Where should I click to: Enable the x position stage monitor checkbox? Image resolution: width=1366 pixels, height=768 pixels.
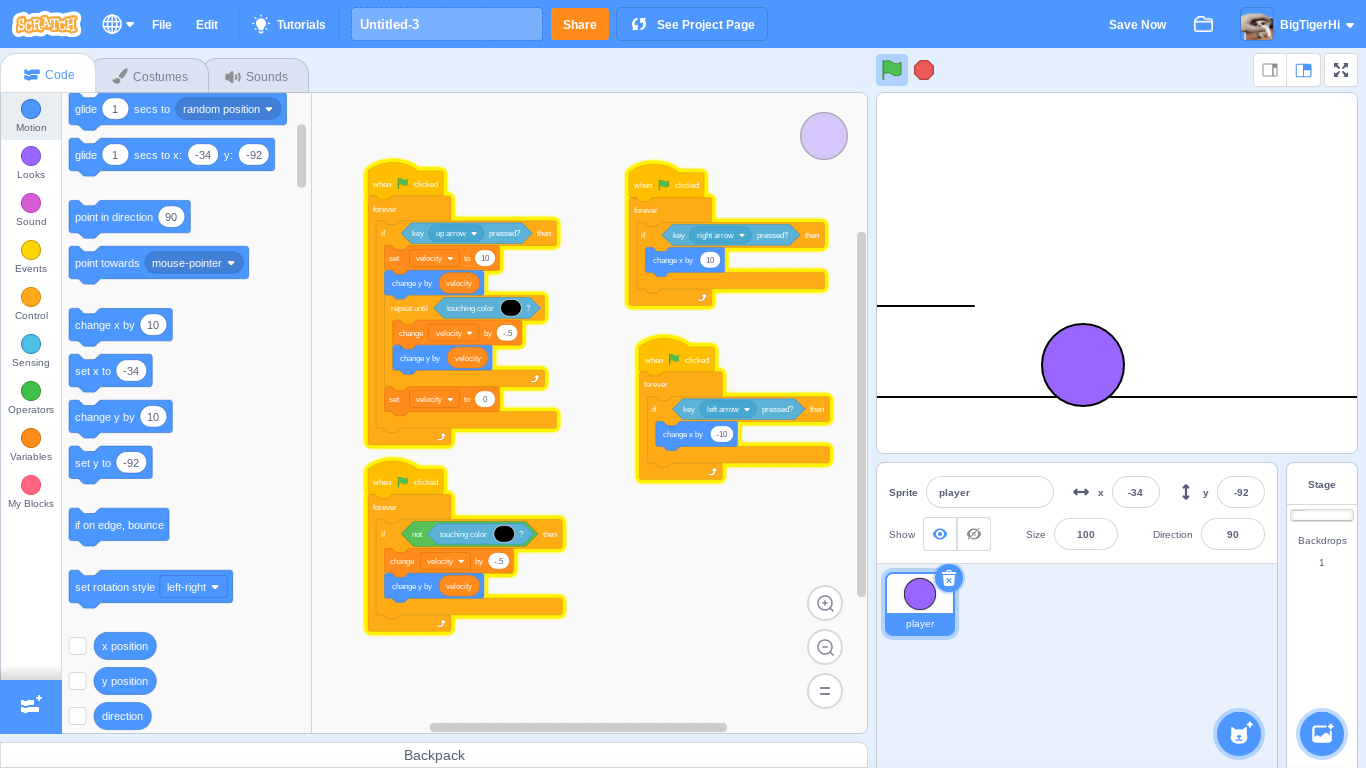78,646
